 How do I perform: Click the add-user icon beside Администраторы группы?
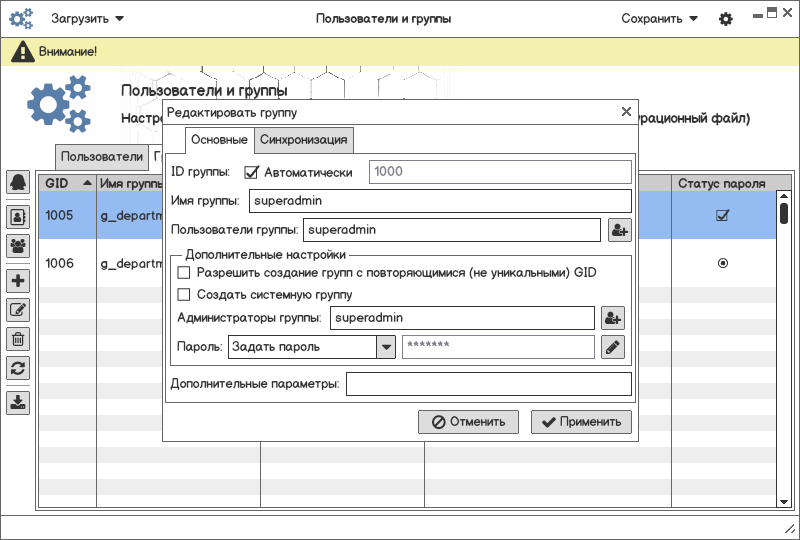pos(613,318)
